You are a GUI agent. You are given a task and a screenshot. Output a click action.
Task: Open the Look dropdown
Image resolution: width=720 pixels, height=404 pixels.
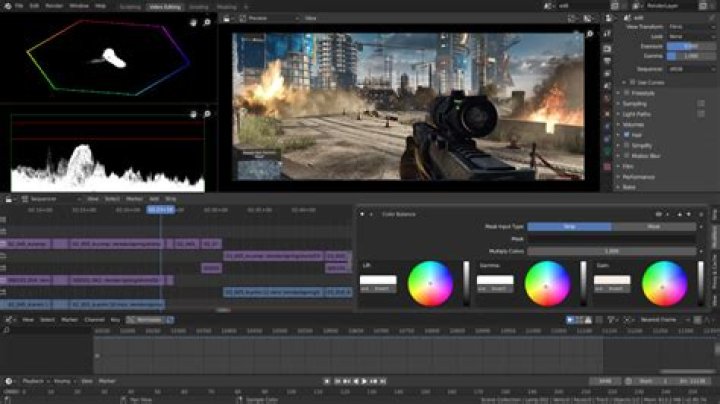tap(691, 36)
